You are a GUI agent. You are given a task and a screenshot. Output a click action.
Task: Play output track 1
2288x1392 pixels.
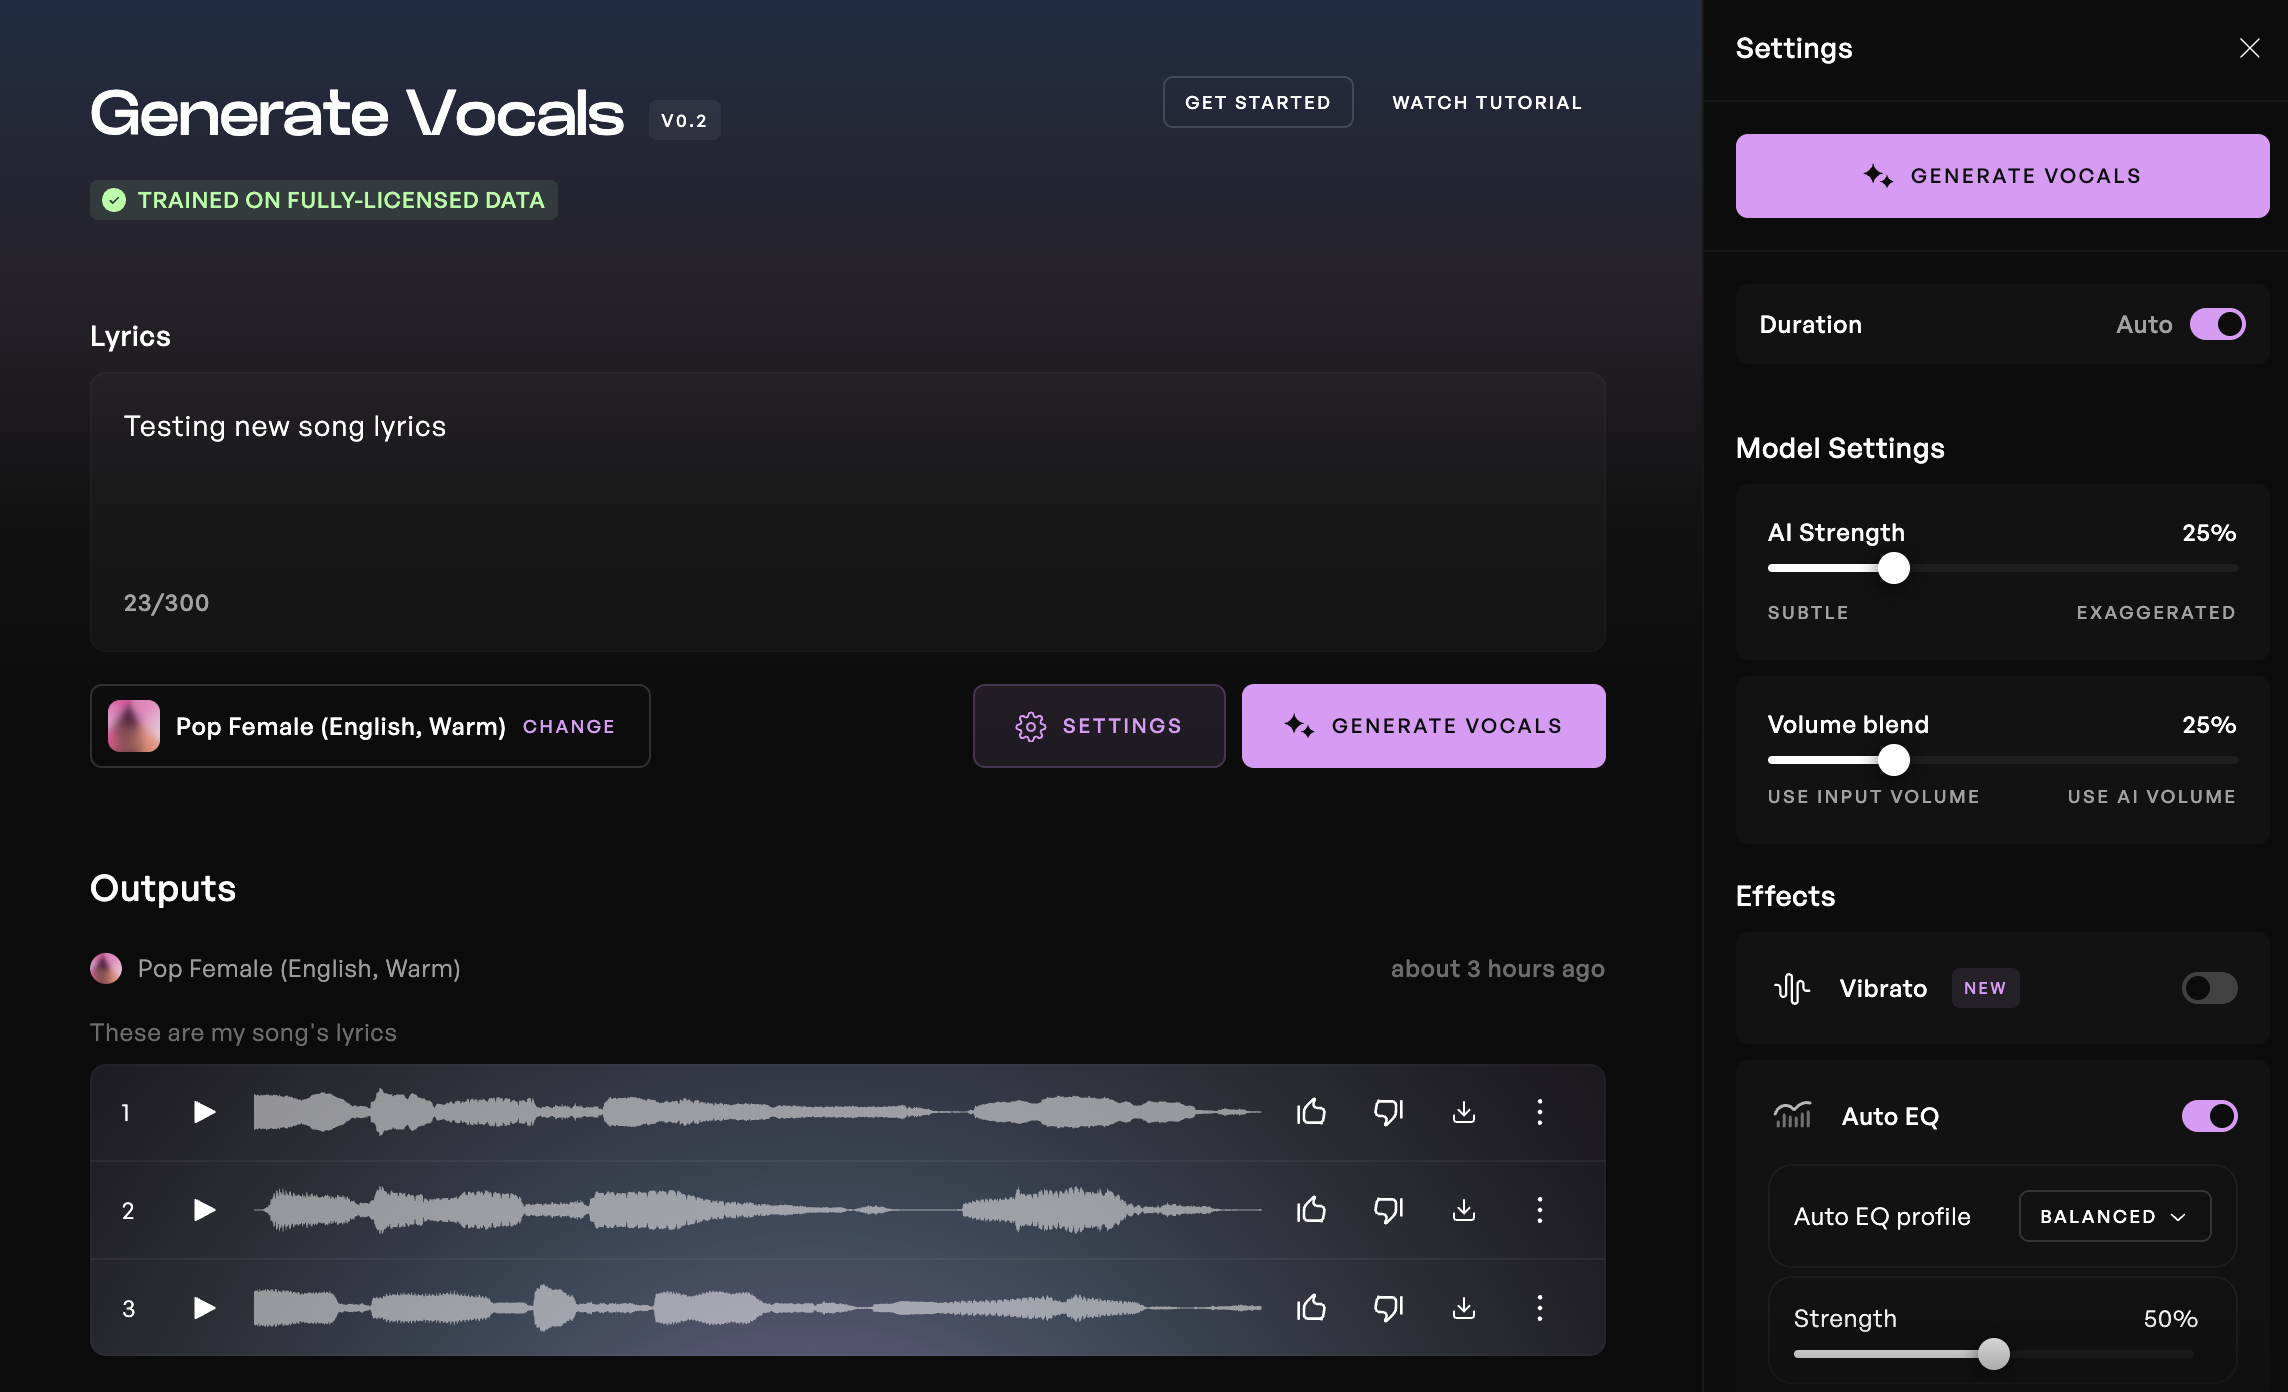click(204, 1112)
